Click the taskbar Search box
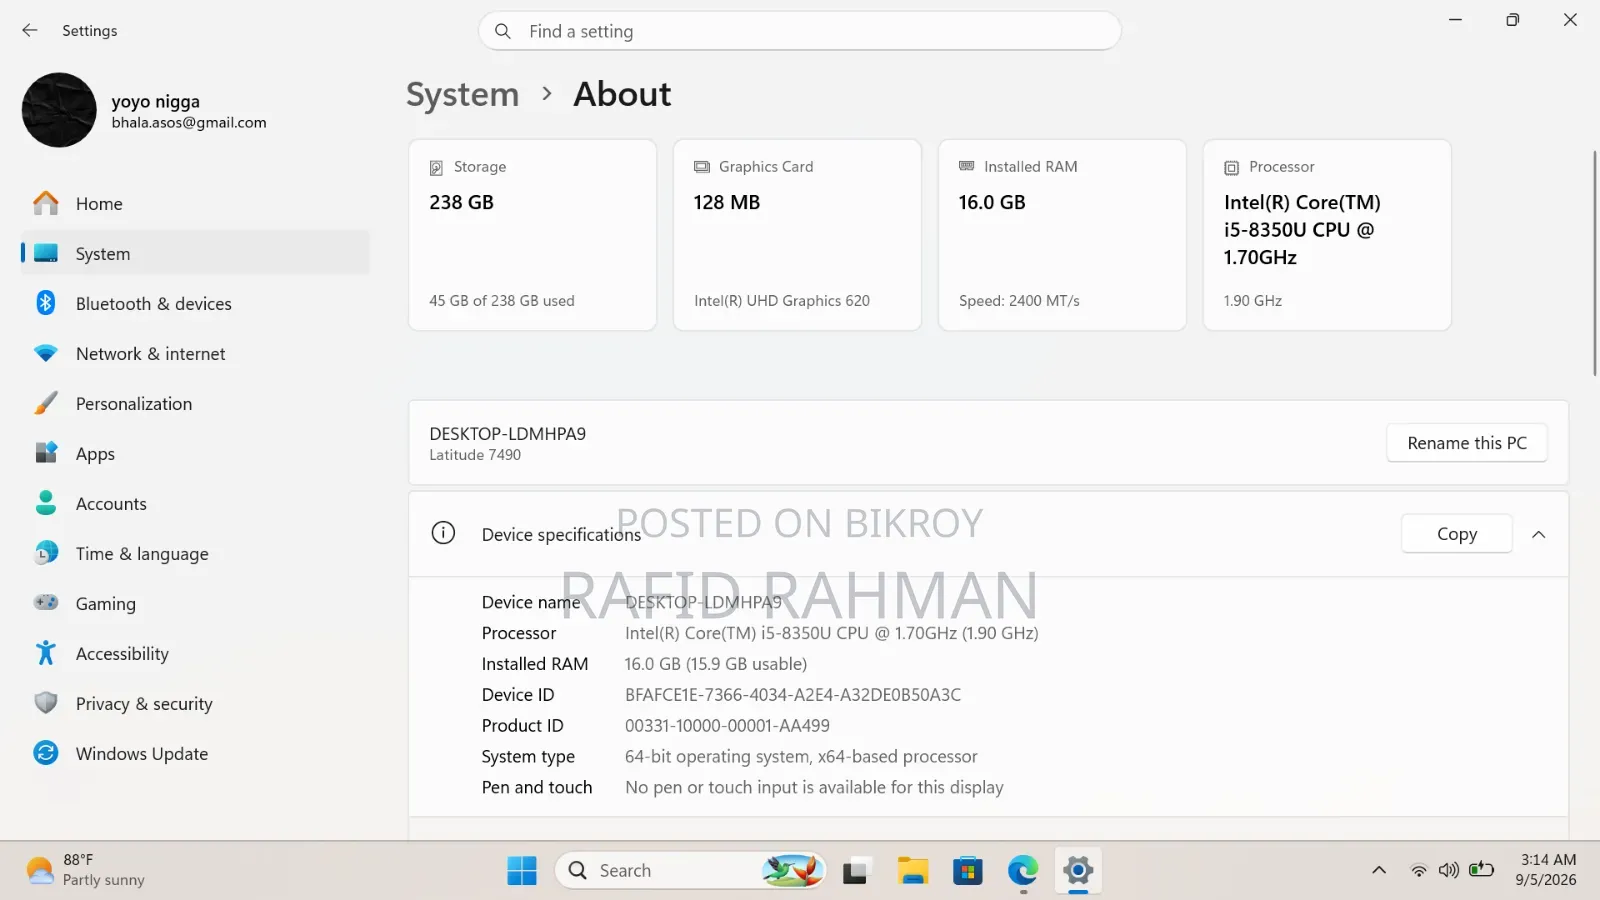Viewport: 1600px width, 900px height. pos(690,871)
